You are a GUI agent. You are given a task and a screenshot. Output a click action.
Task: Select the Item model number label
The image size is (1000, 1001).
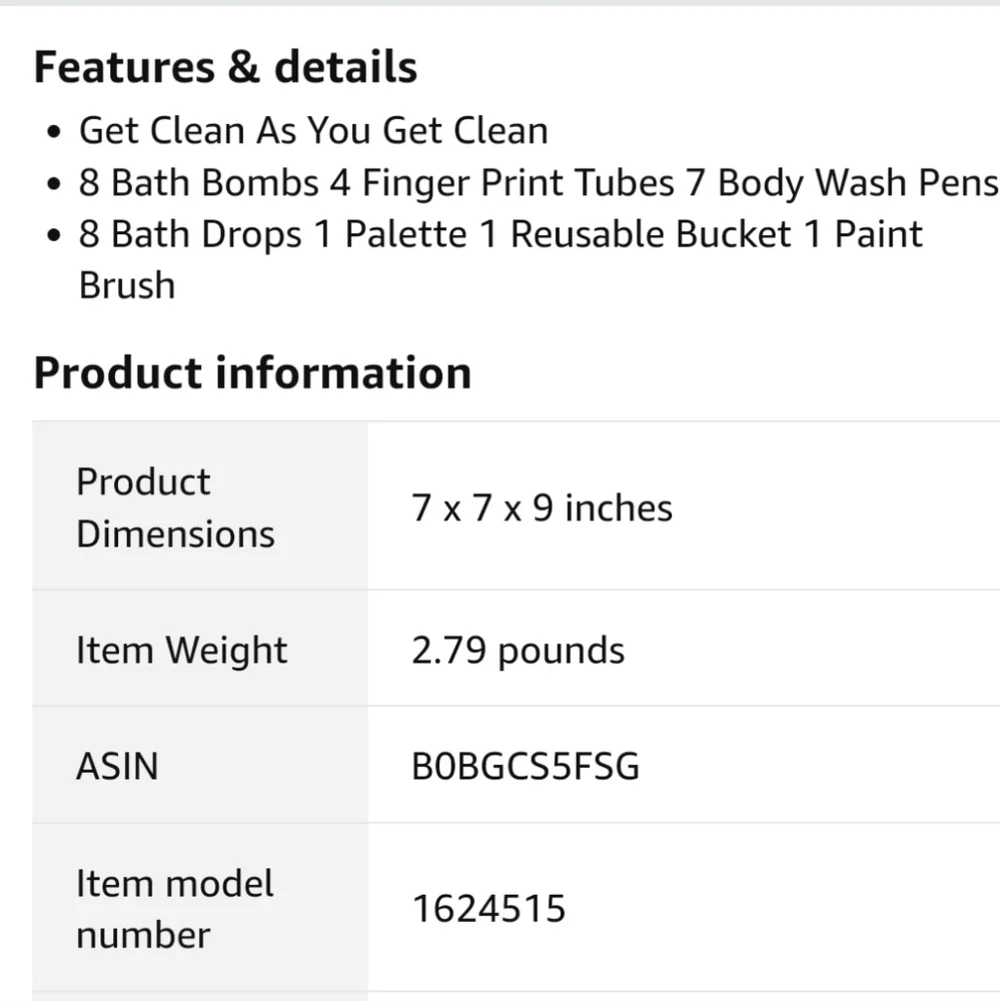click(x=175, y=909)
